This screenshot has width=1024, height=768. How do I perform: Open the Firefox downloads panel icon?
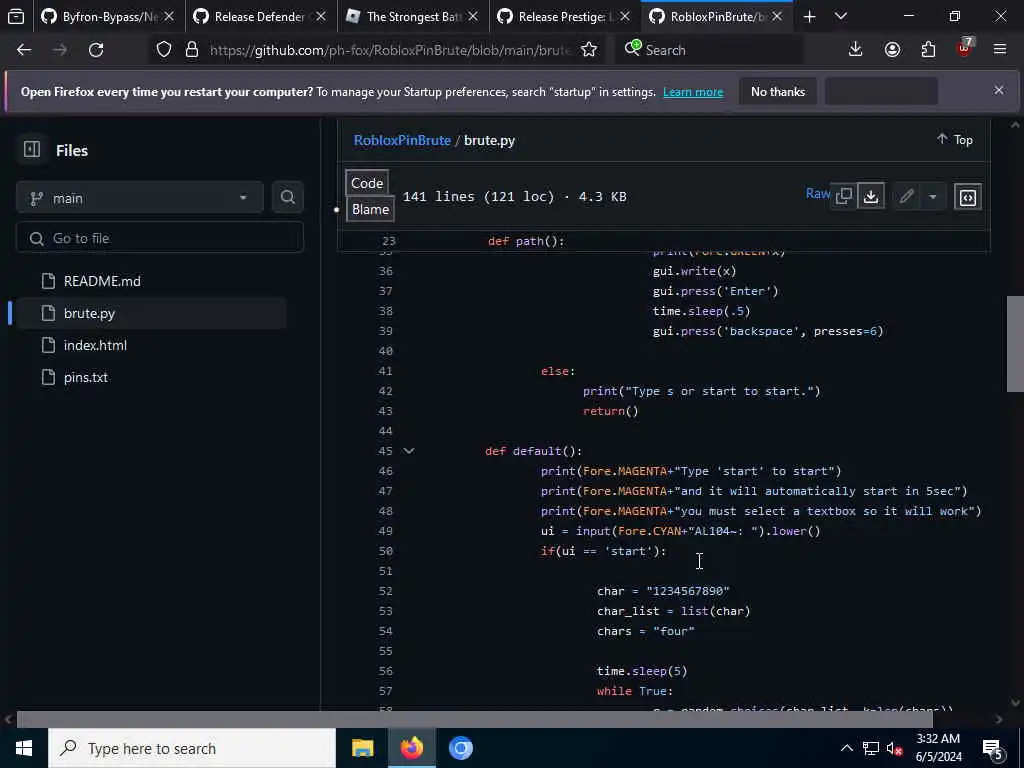856,50
